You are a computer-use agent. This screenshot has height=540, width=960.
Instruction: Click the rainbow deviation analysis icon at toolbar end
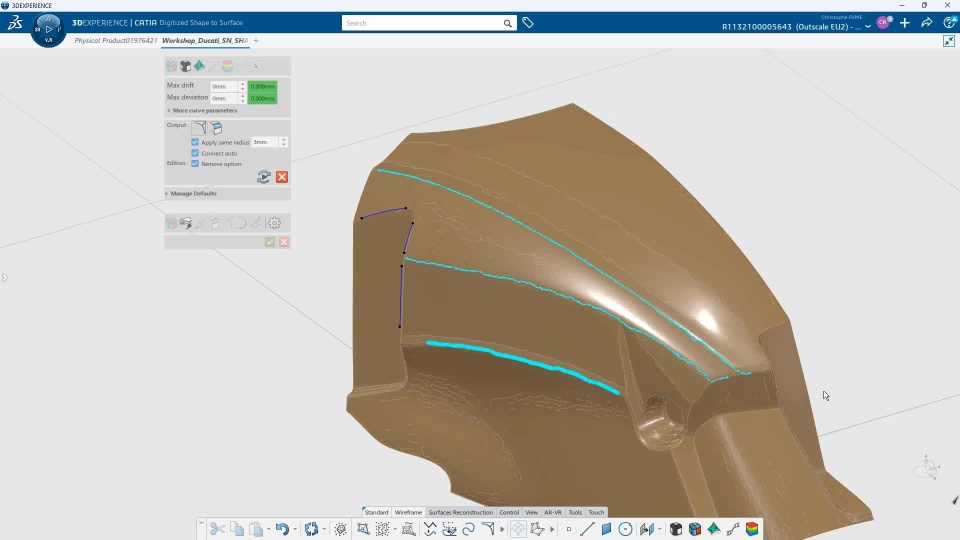pyautogui.click(x=752, y=529)
